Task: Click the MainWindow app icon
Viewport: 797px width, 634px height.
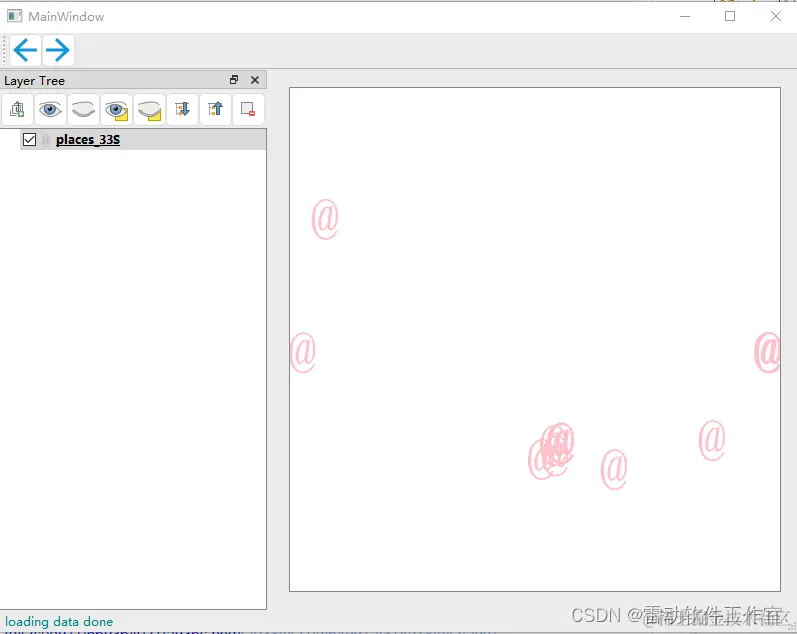Action: tap(14, 16)
